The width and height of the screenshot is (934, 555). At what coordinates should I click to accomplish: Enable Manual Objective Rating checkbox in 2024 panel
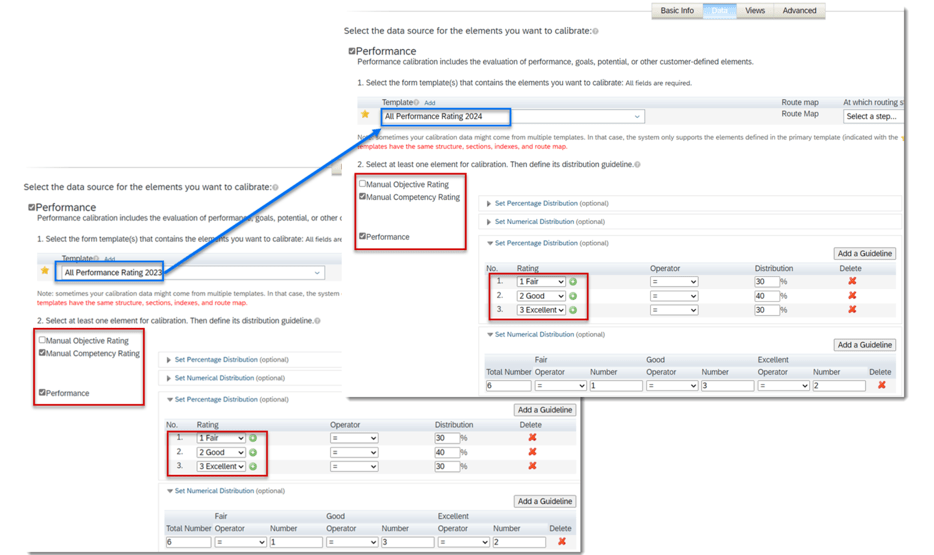363,184
